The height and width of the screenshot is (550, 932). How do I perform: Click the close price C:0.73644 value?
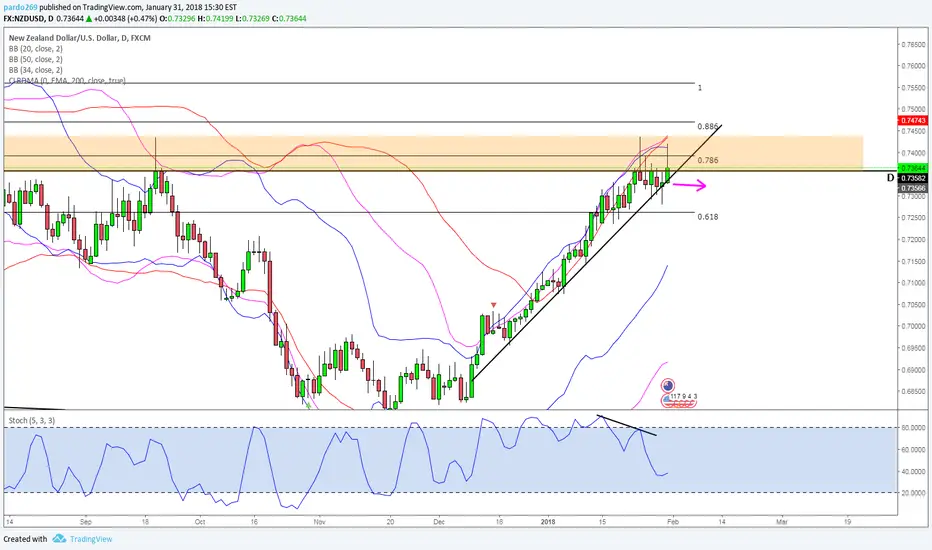289,18
